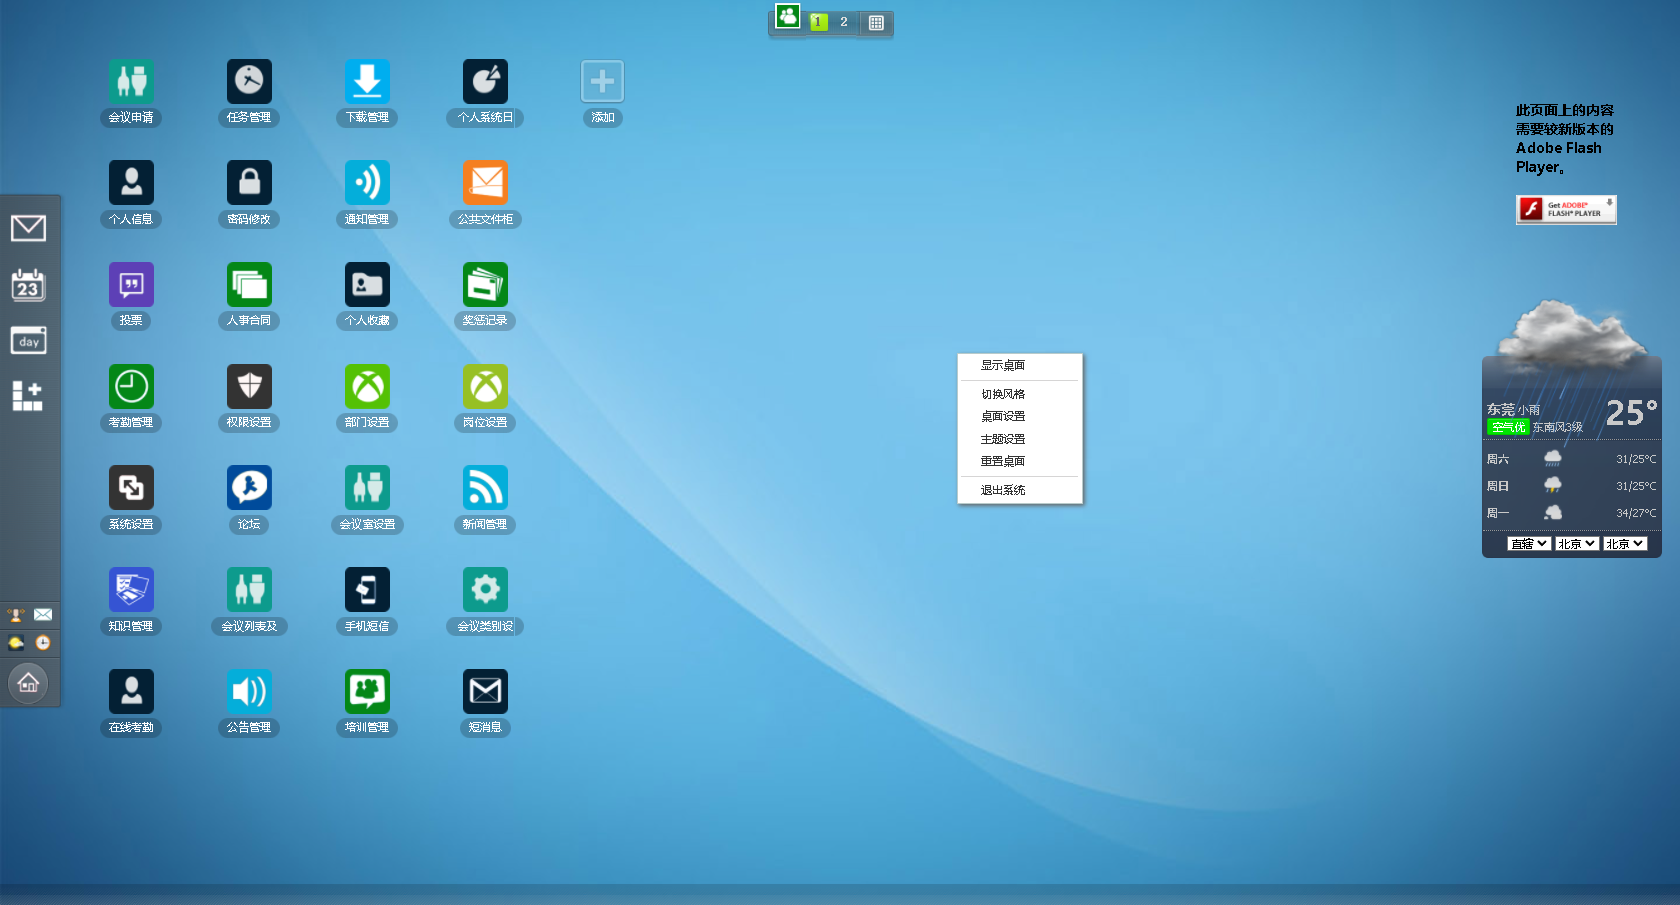Open the 下载管理 download manager
The height and width of the screenshot is (905, 1680).
pyautogui.click(x=367, y=82)
